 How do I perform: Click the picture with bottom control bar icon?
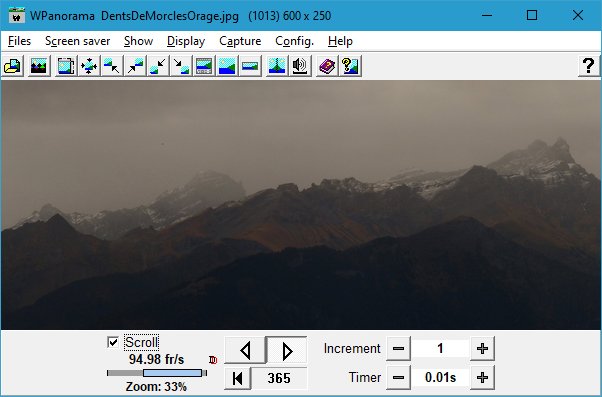[x=204, y=66]
